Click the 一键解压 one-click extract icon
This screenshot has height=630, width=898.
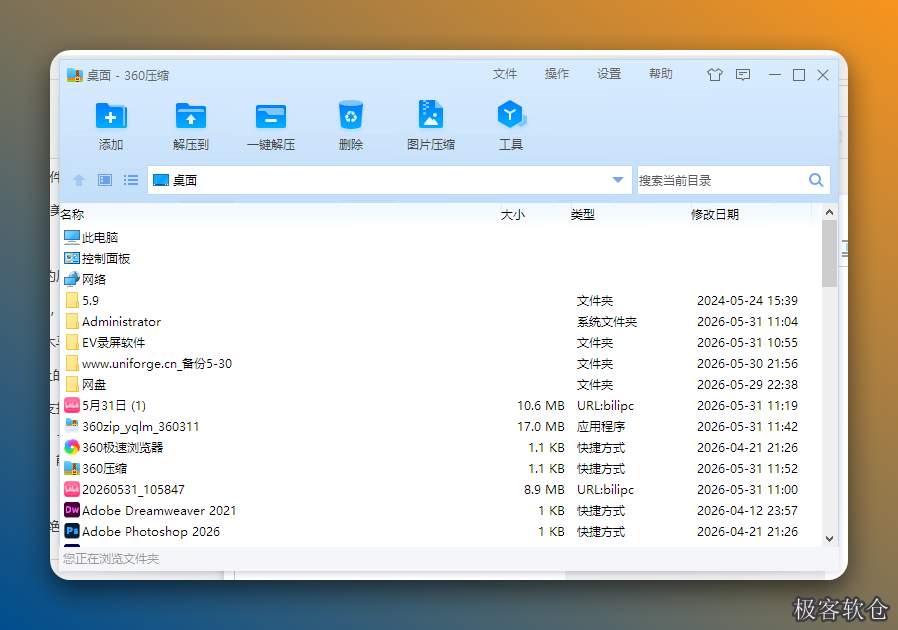(x=271, y=117)
